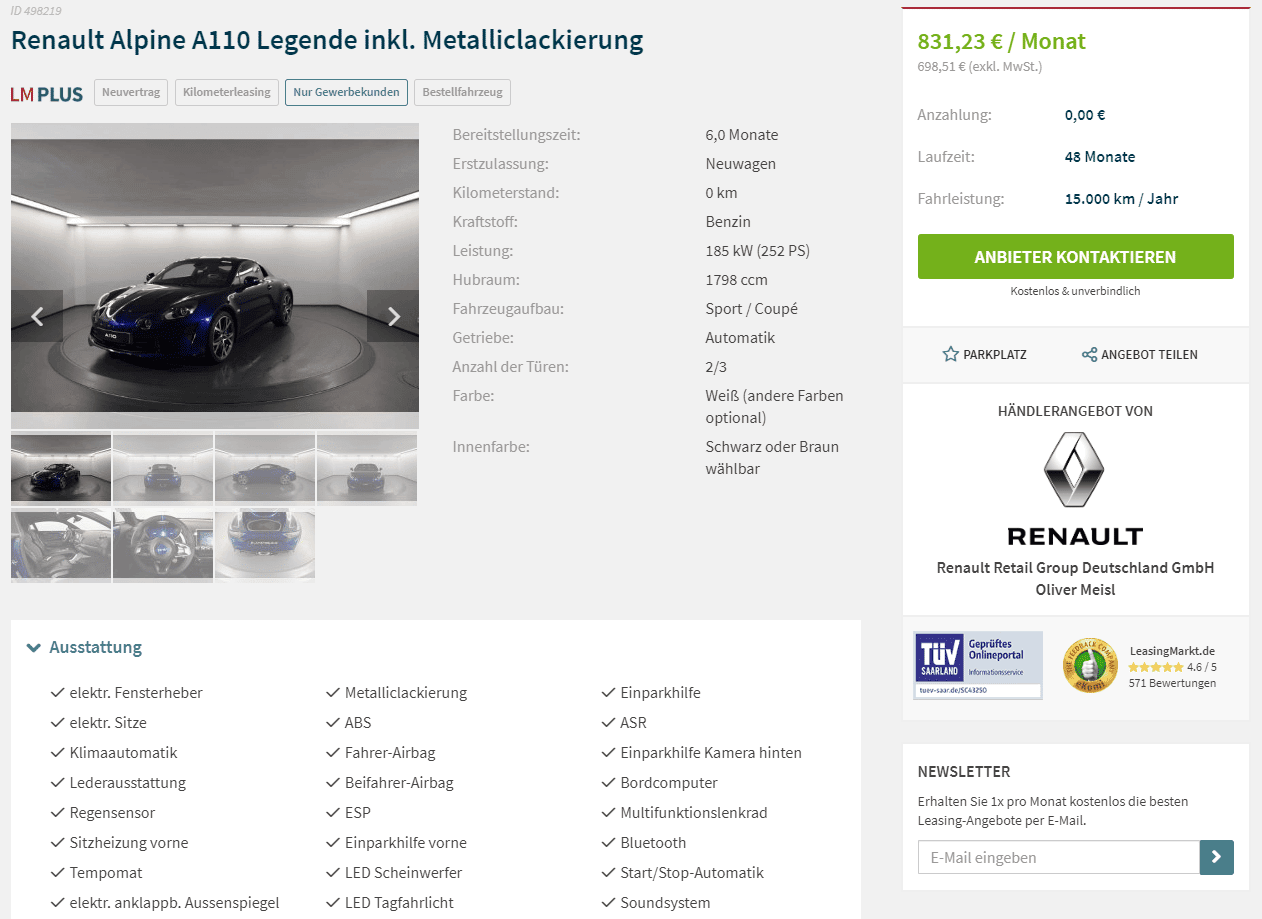
Task: Click the LM PLUS logo
Action: [47, 94]
